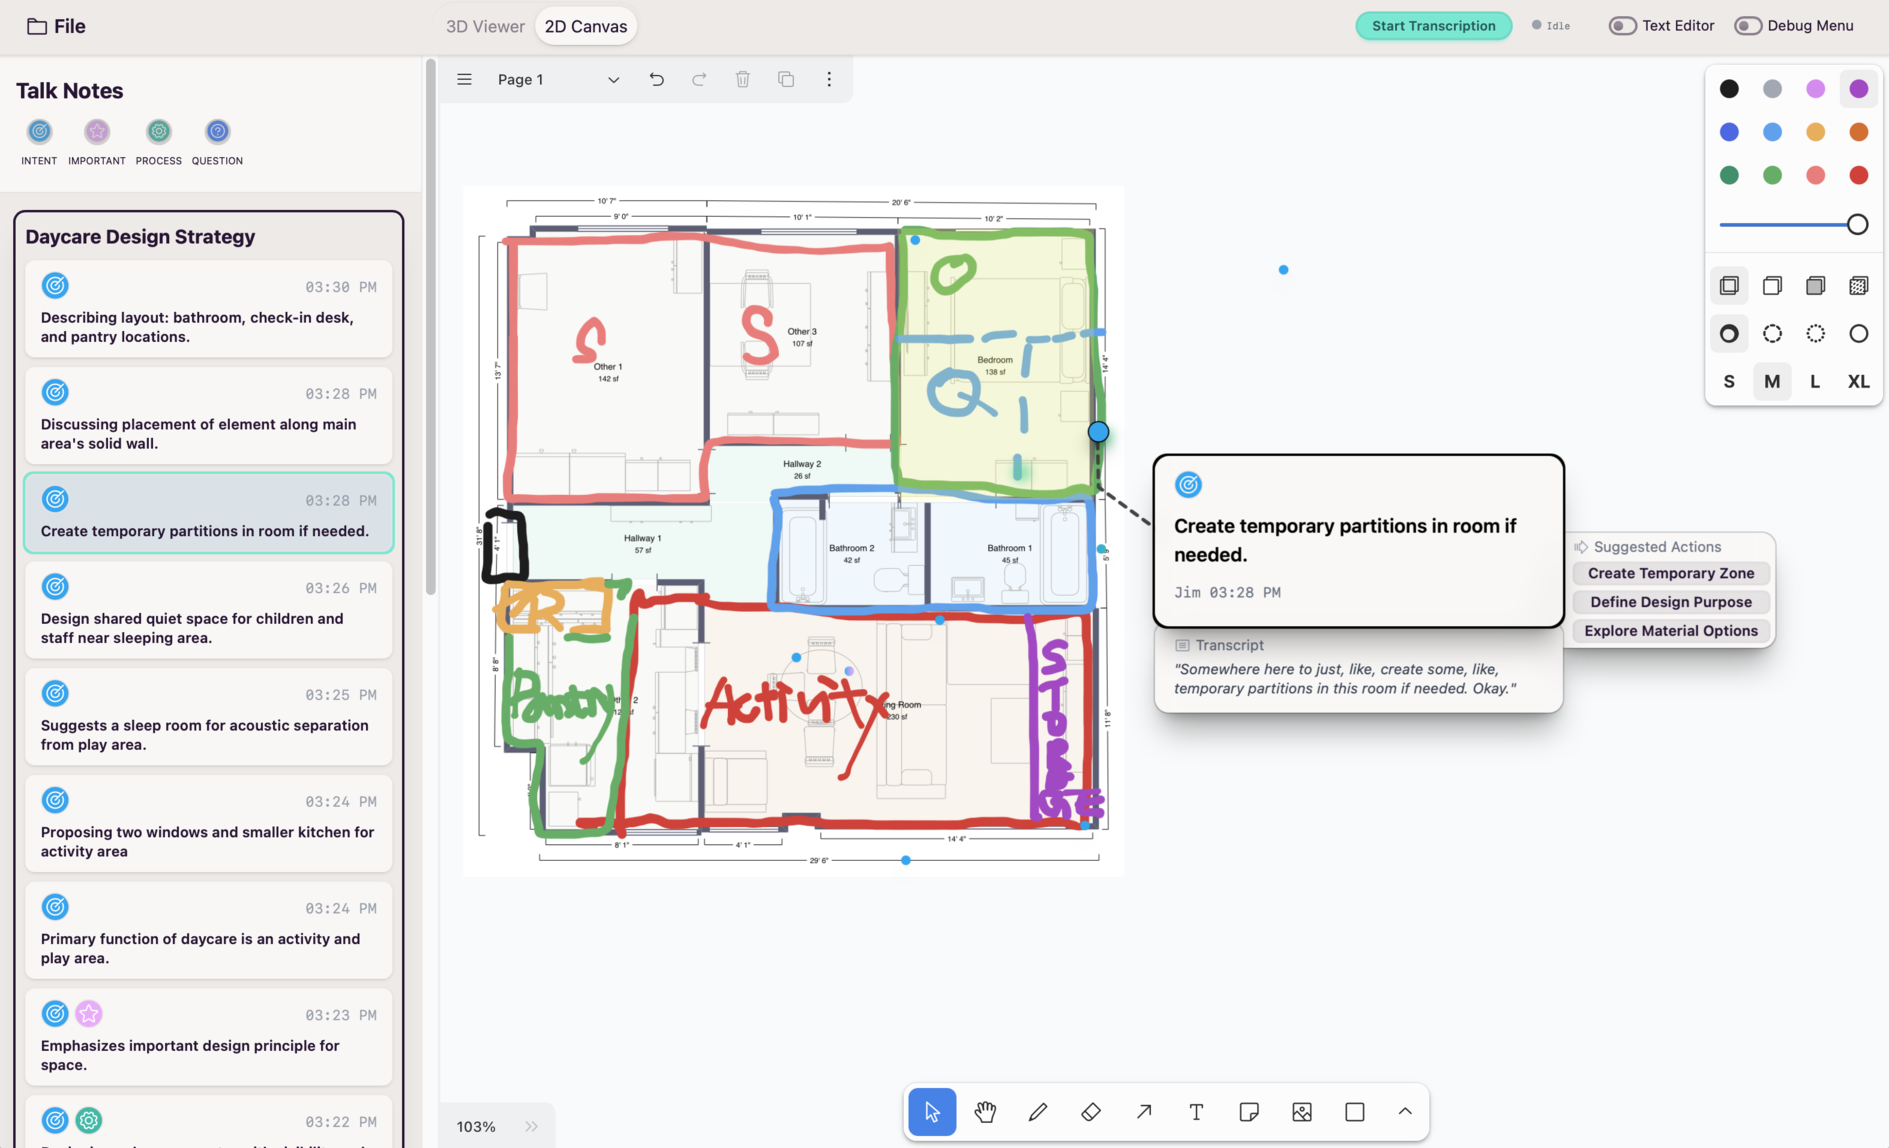Filter notes by IMPORTANT icon
Image resolution: width=1889 pixels, height=1148 pixels.
pos(97,132)
